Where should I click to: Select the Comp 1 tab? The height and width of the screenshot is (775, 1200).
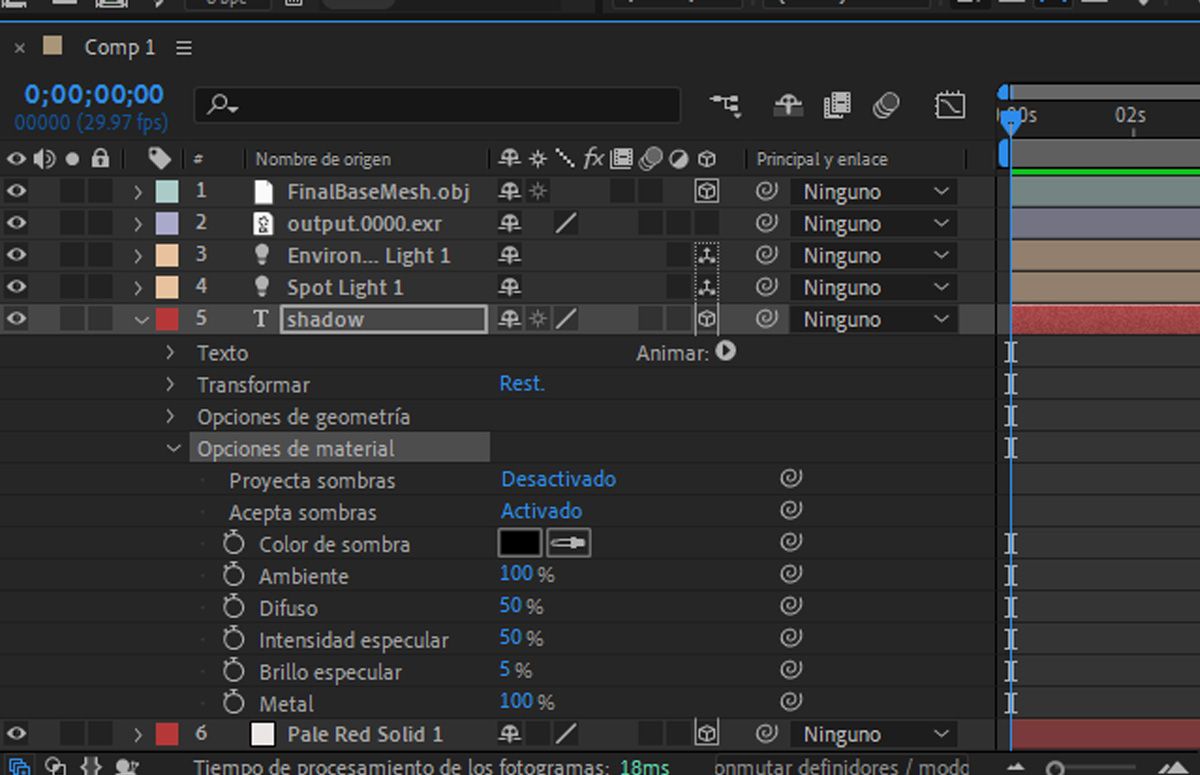[119, 47]
